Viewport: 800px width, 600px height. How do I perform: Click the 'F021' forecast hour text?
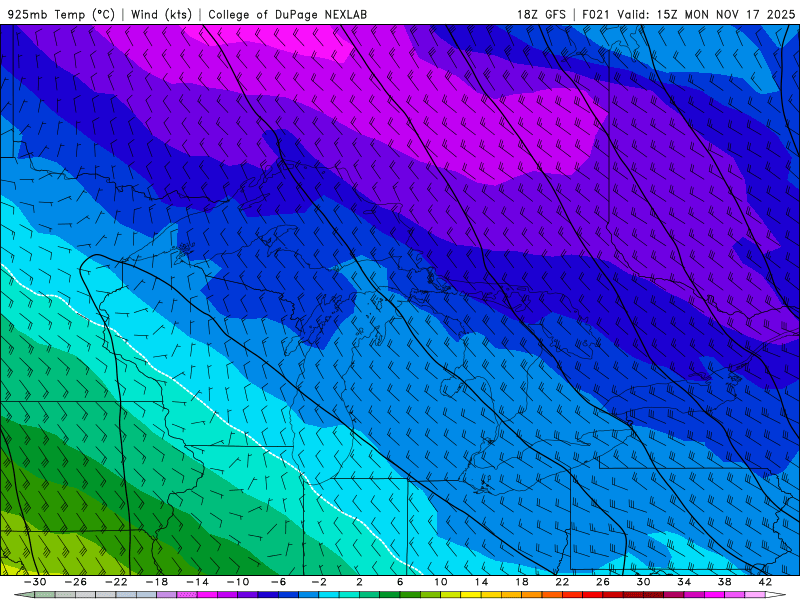596,14
